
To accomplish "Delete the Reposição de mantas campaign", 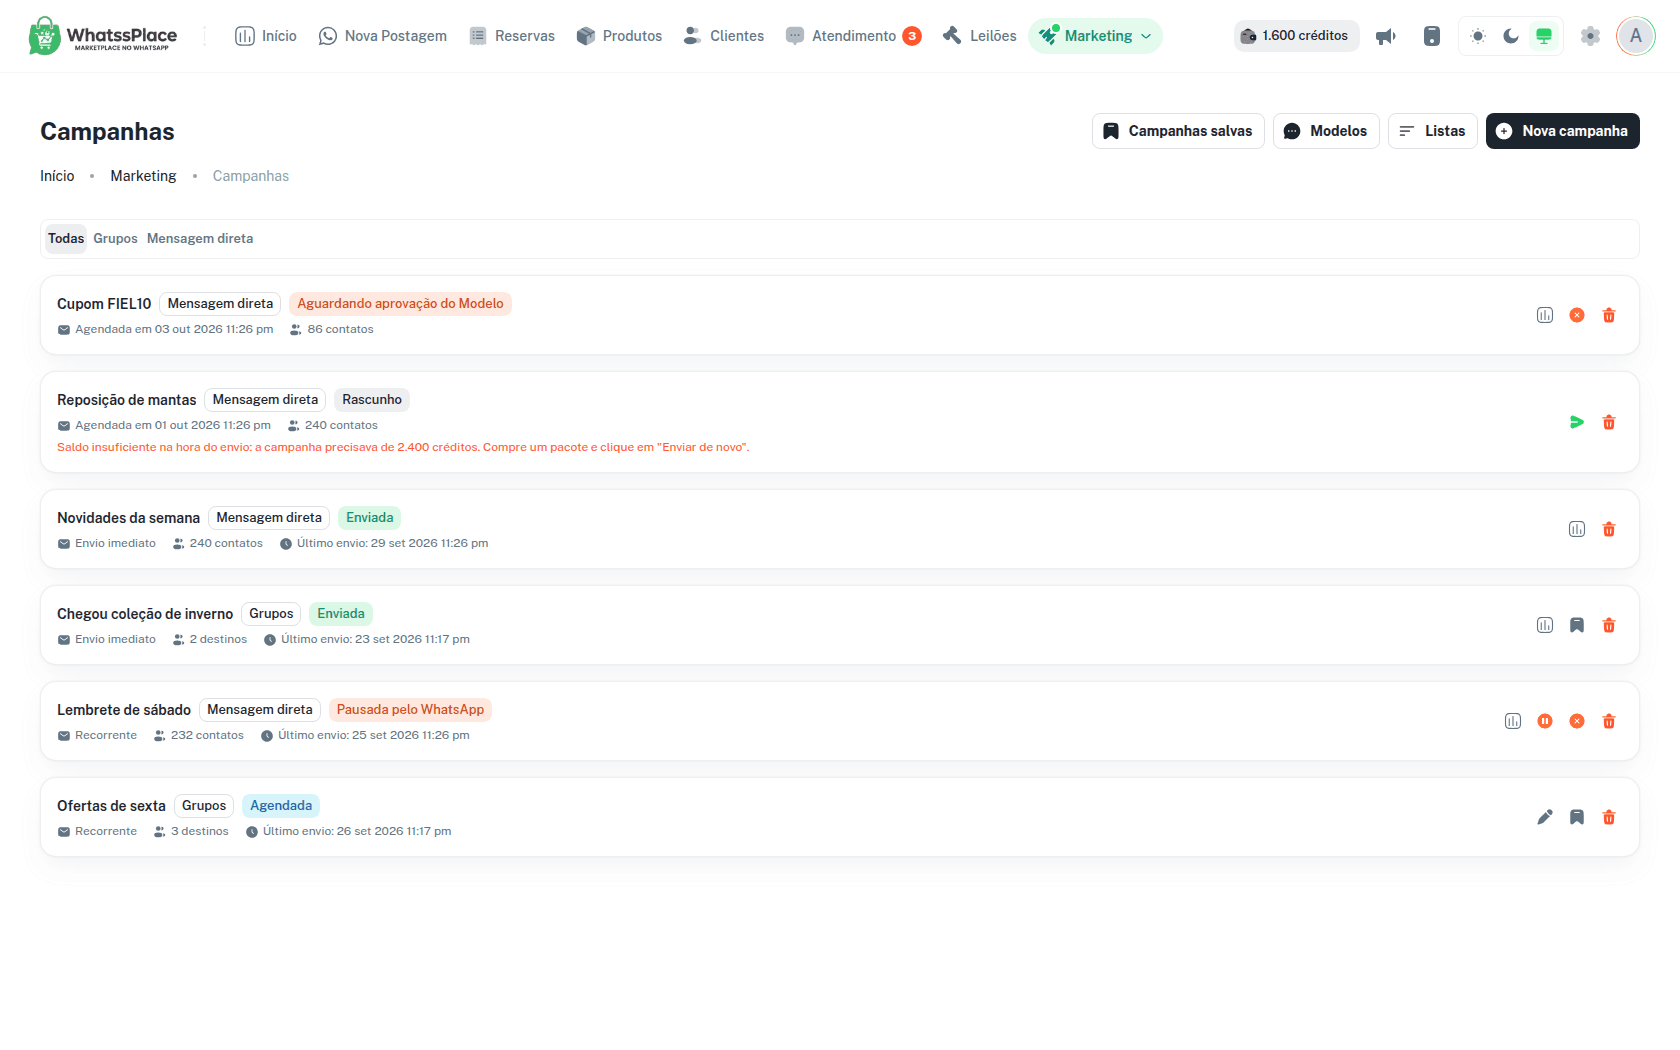I will click(1609, 422).
